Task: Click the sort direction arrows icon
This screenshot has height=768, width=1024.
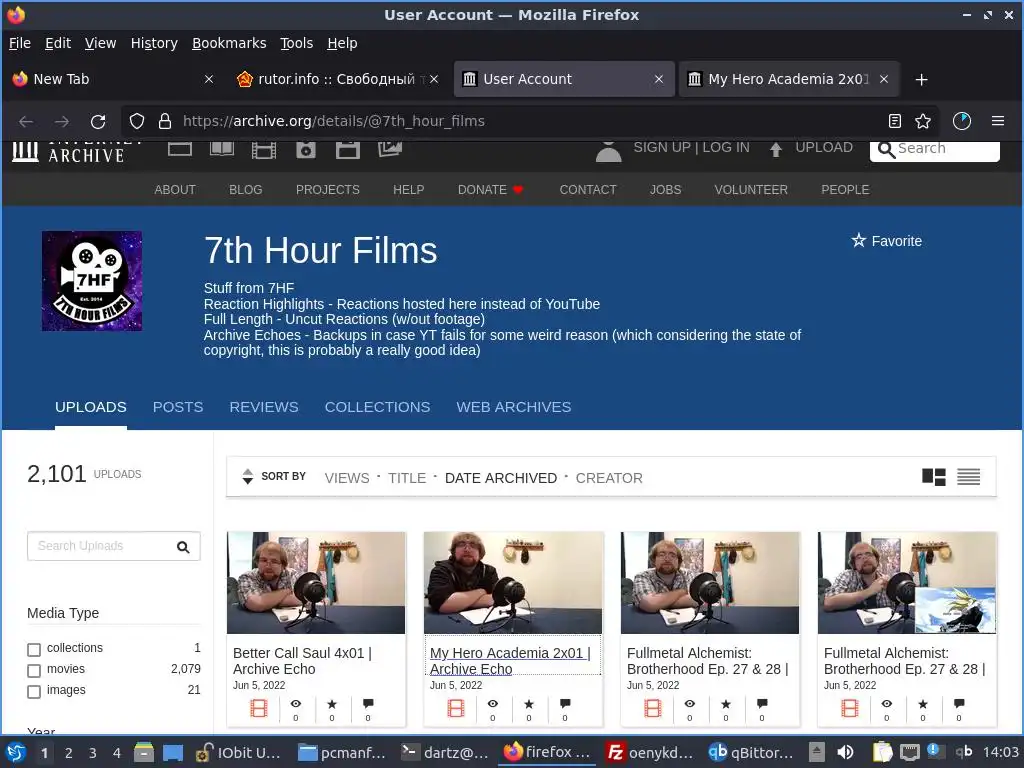Action: [248, 477]
